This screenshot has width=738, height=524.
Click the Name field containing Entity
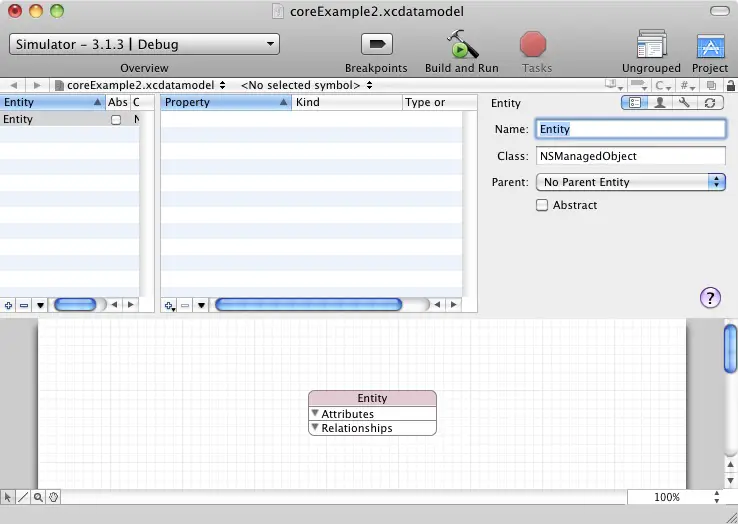click(630, 129)
